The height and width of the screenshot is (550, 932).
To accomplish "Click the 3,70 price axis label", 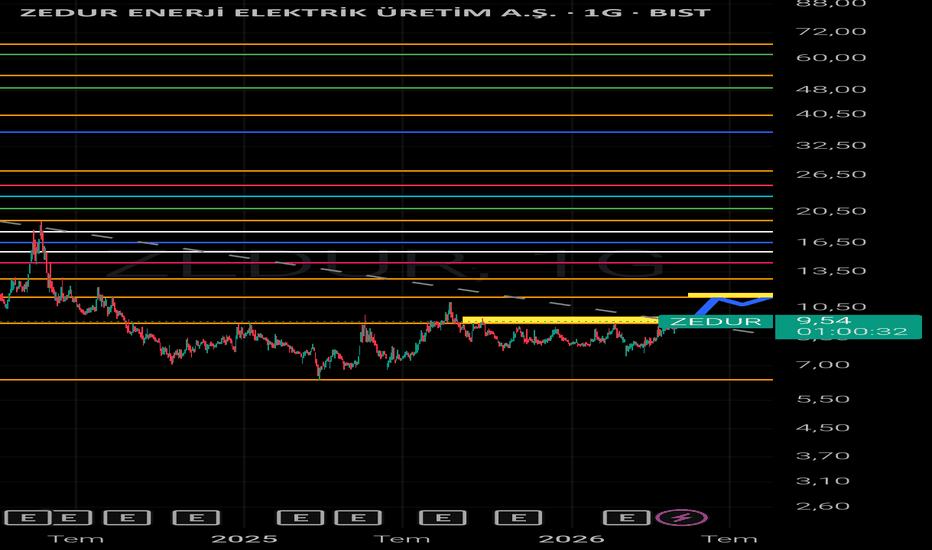I will pos(823,456).
